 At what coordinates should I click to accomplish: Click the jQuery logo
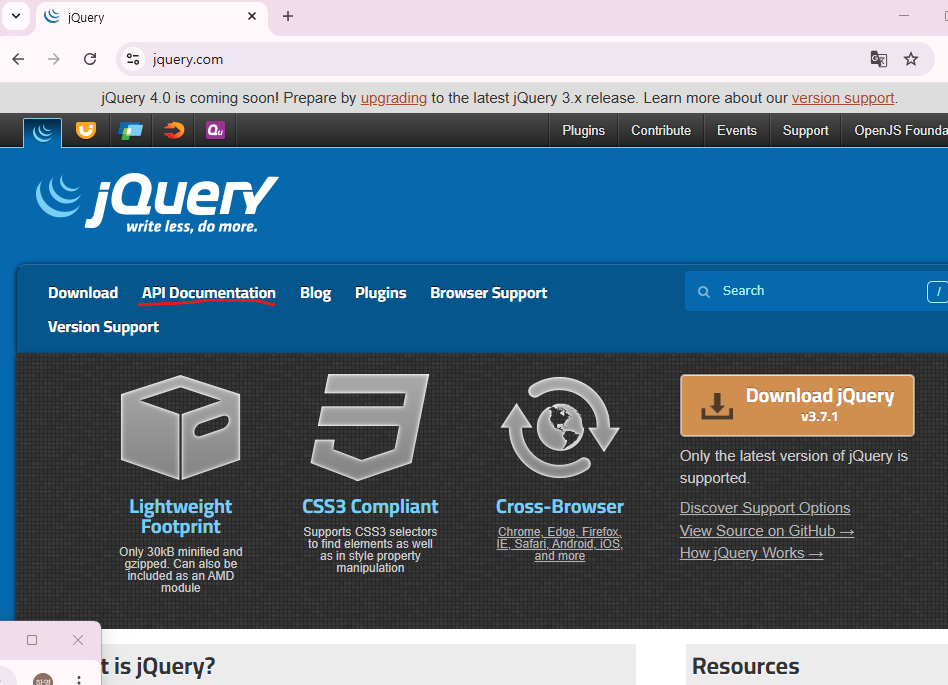(x=157, y=204)
